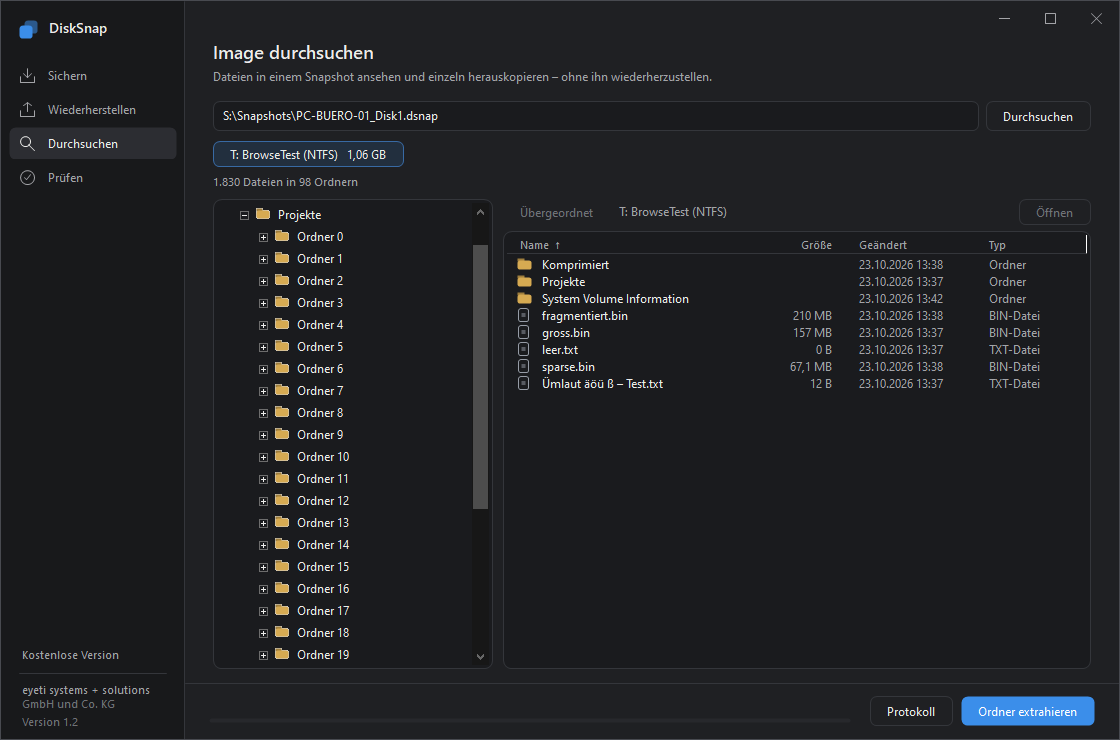The height and width of the screenshot is (740, 1120).
Task: Click the file icon of sparse.bin
Action: pyautogui.click(x=524, y=366)
